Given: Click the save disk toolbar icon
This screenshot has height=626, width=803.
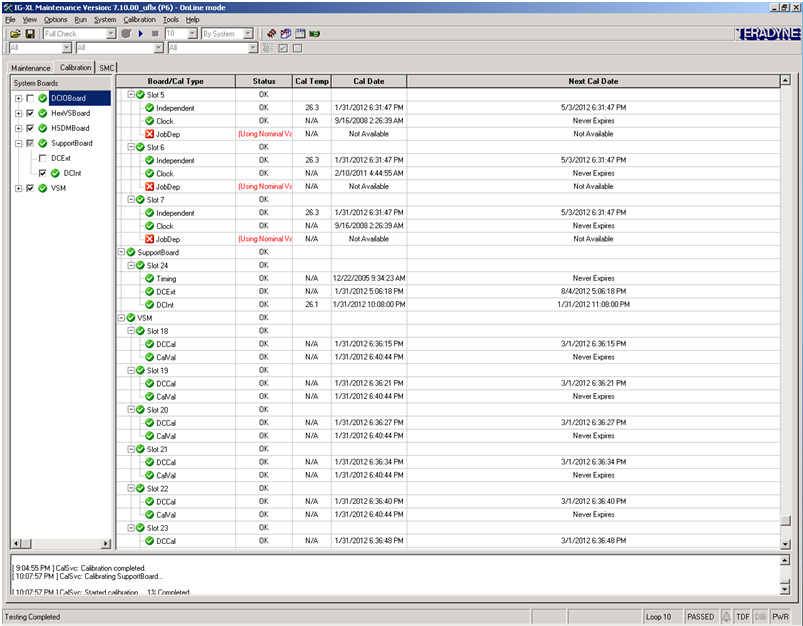Looking at the screenshot, I should pyautogui.click(x=30, y=34).
